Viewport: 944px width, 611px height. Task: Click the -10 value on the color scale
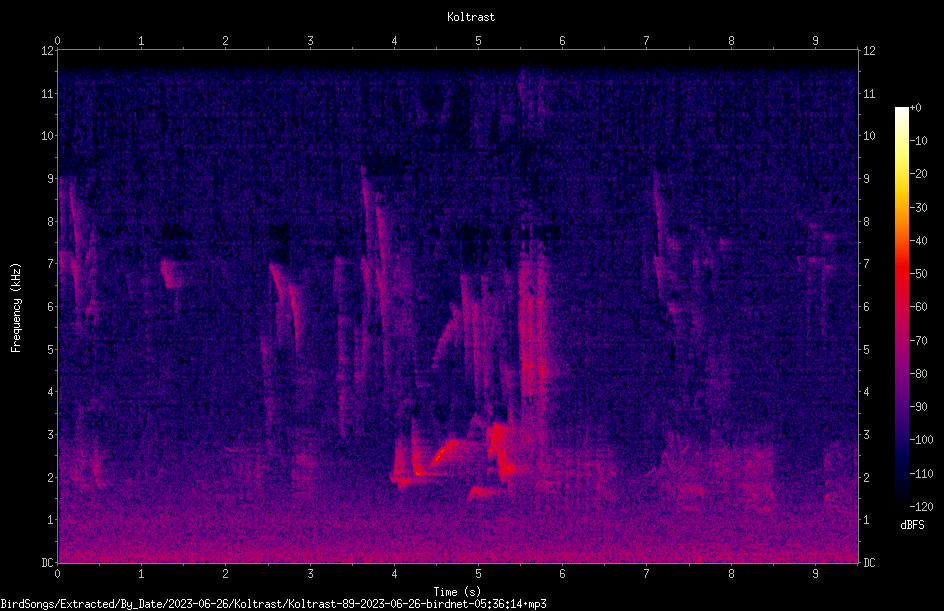click(x=918, y=141)
